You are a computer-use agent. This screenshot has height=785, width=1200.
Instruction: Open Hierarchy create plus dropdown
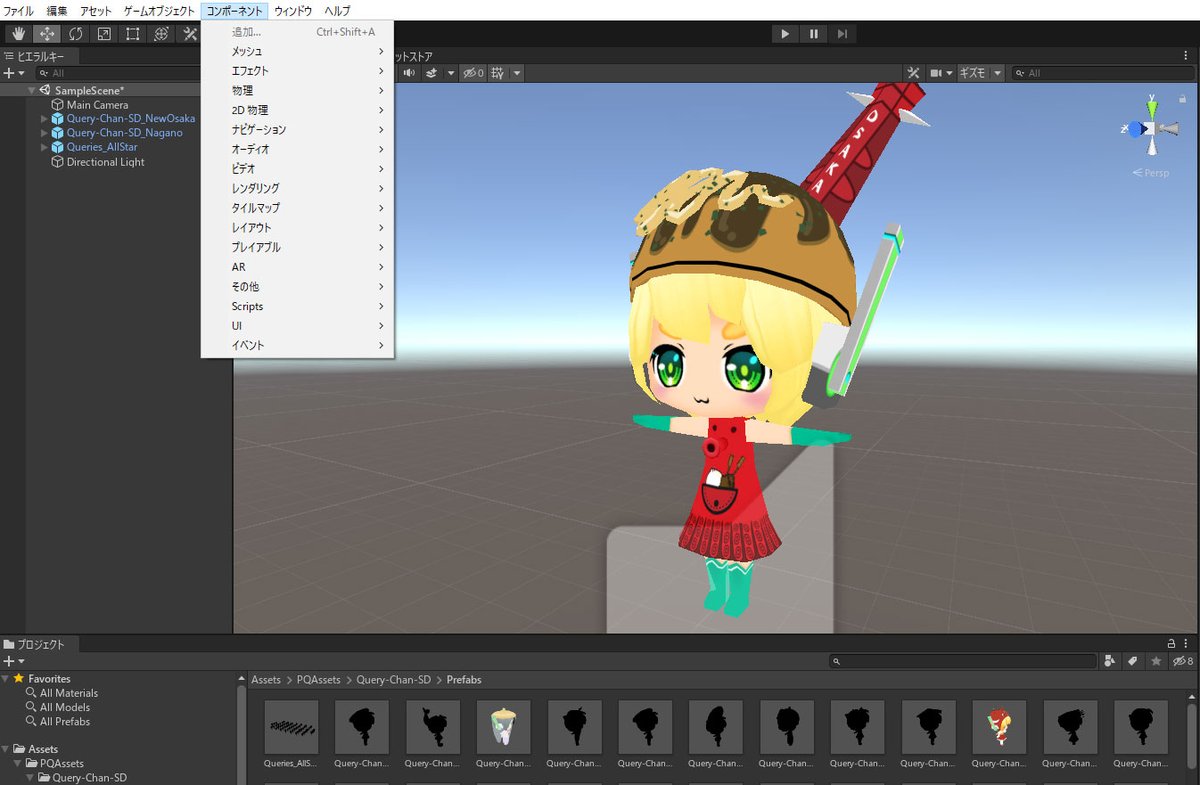tap(13, 73)
